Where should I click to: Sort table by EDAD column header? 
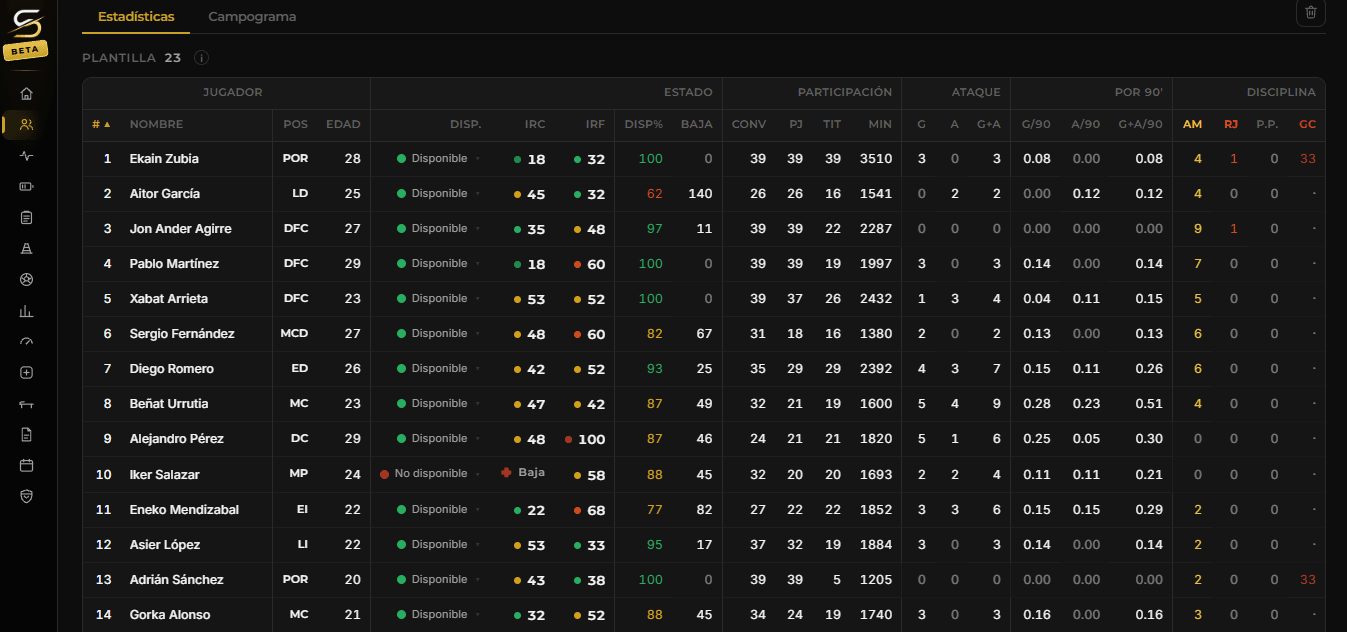pos(343,125)
